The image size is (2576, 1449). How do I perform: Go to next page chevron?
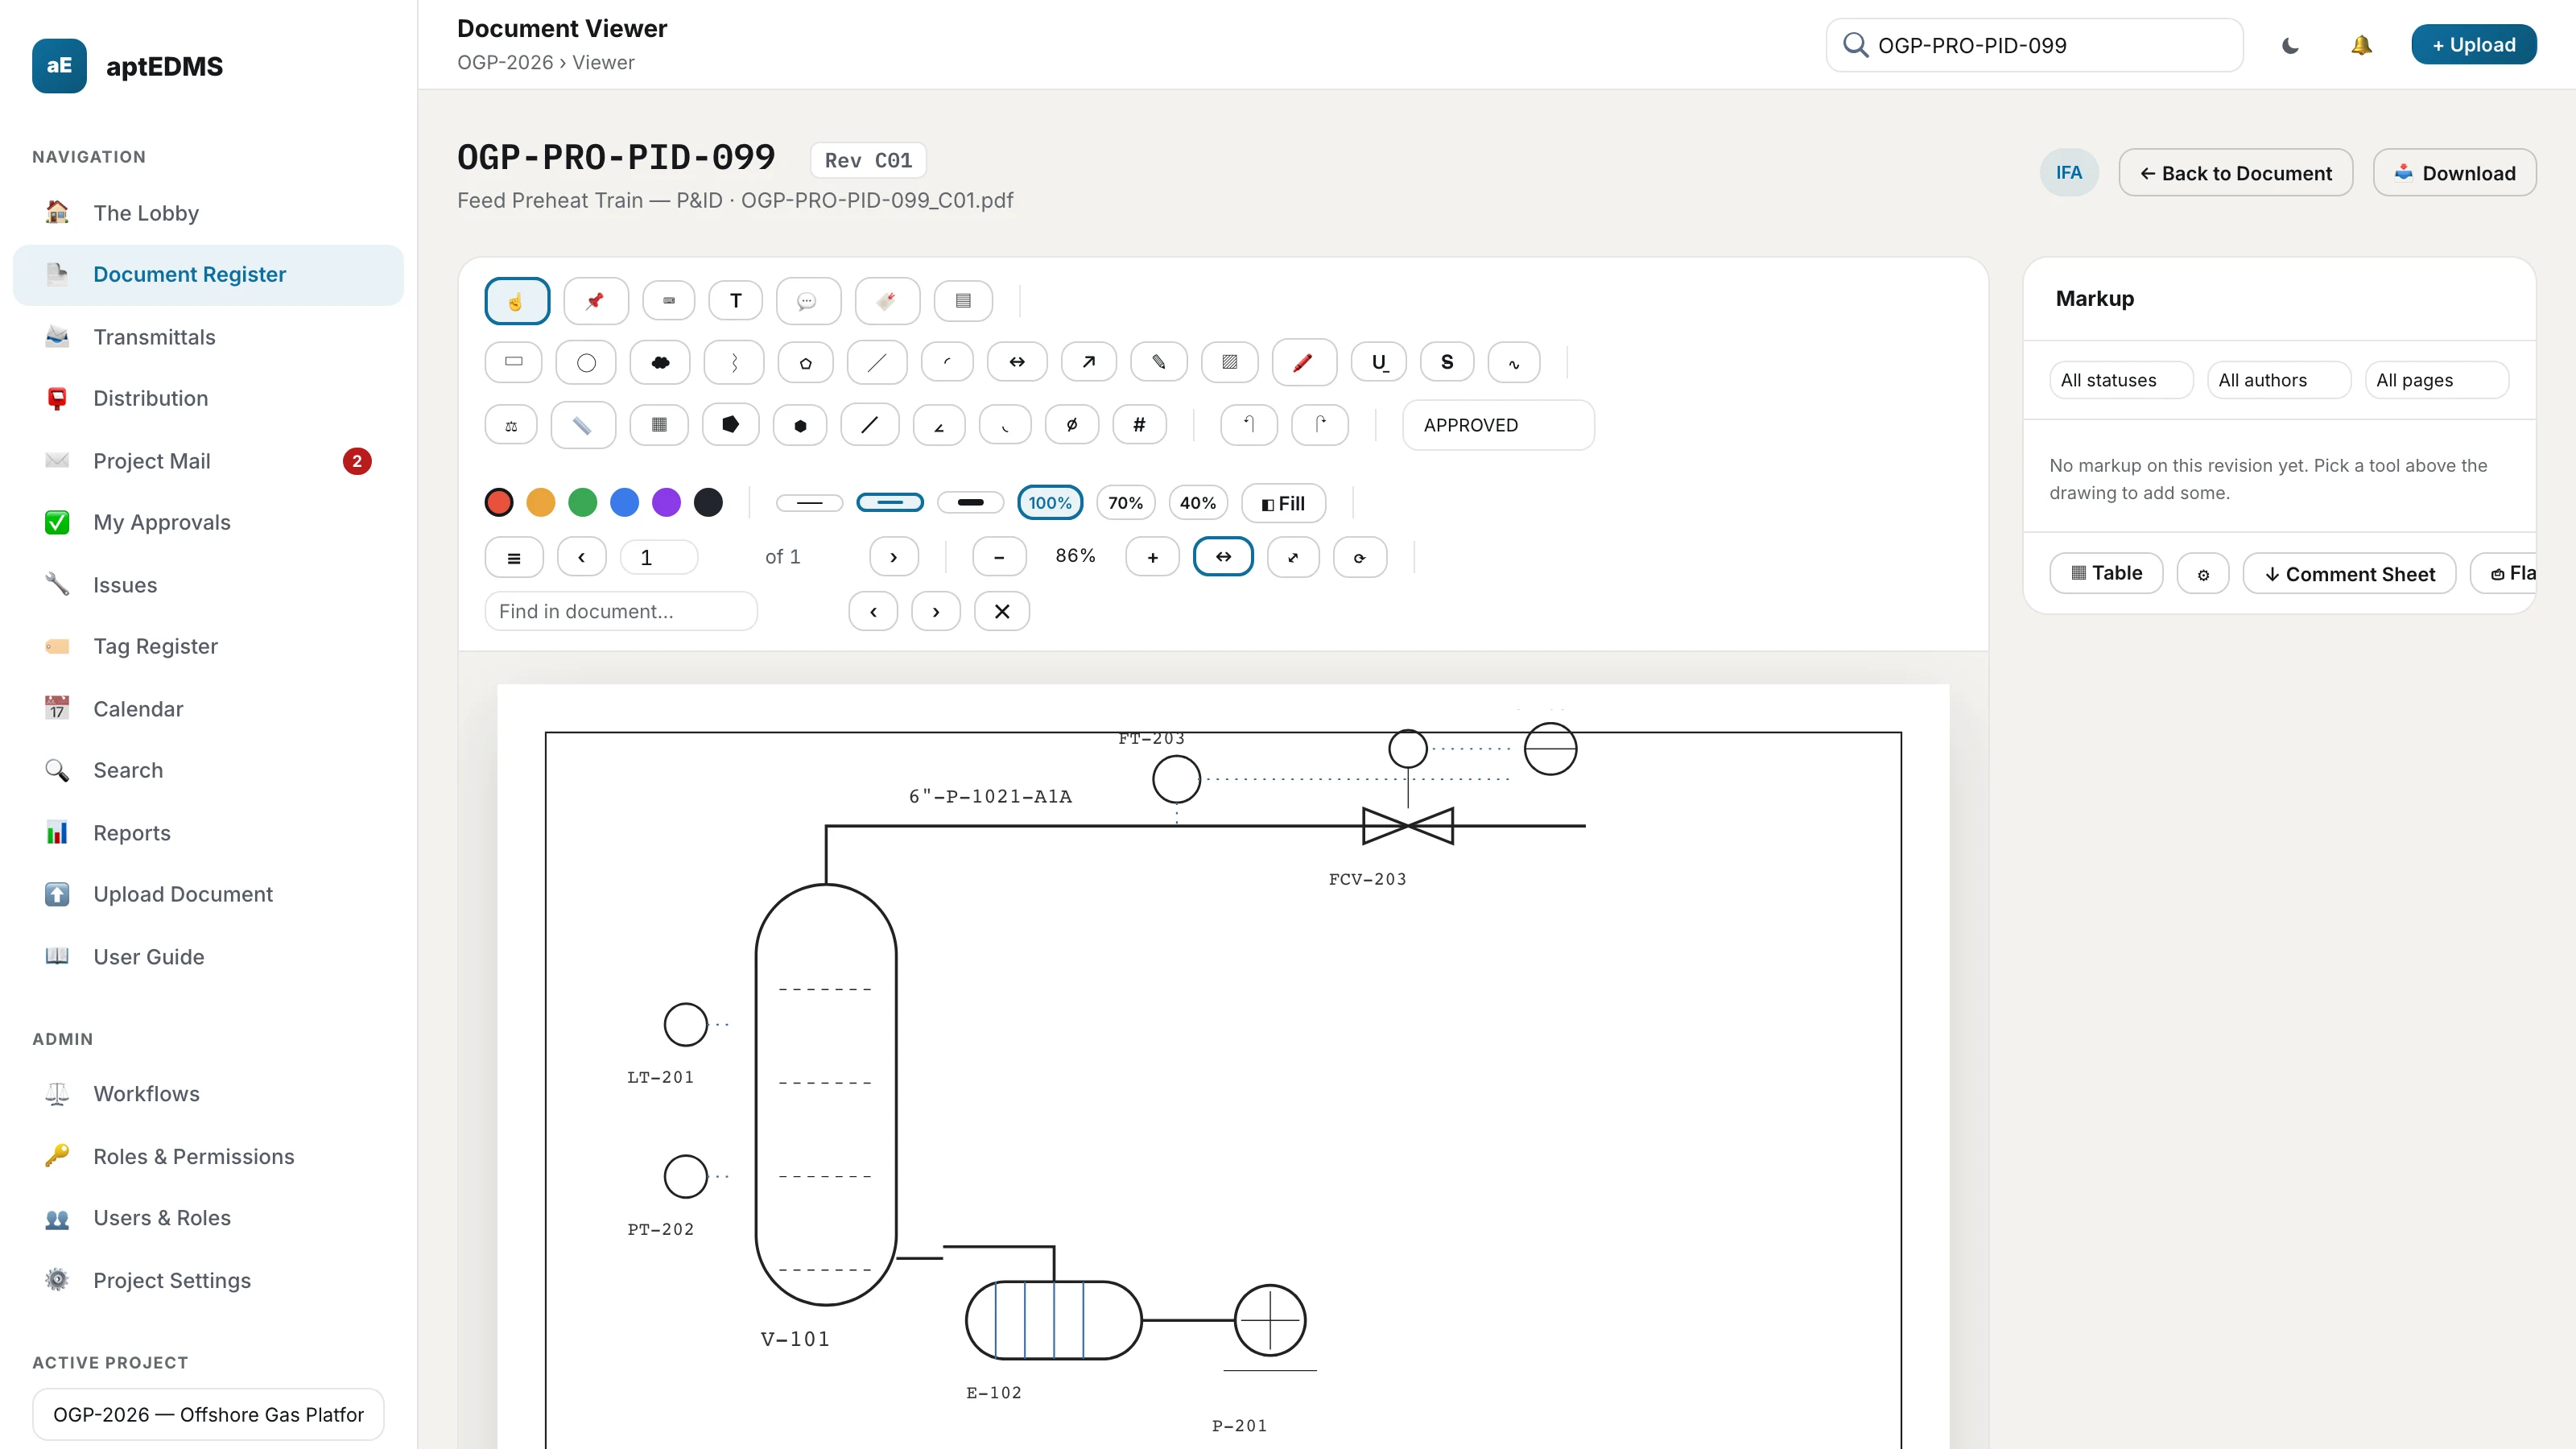[894, 557]
